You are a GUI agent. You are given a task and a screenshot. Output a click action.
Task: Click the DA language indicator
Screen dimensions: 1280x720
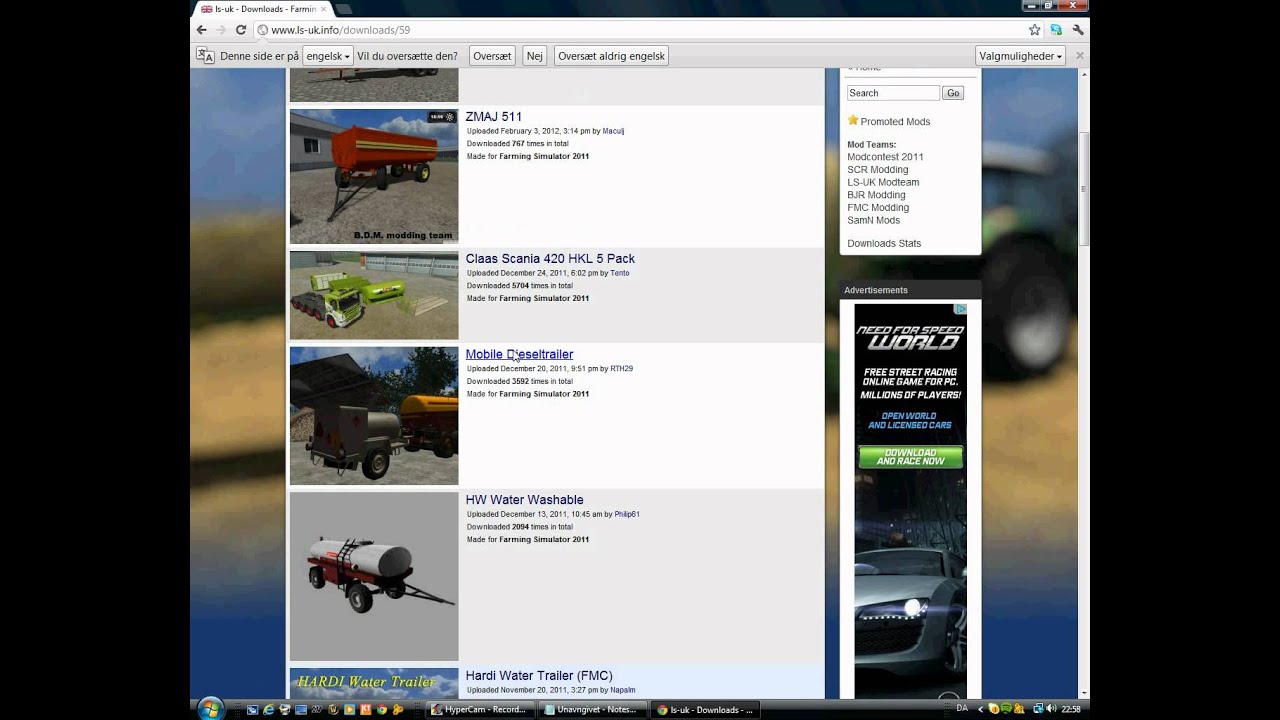(x=961, y=709)
